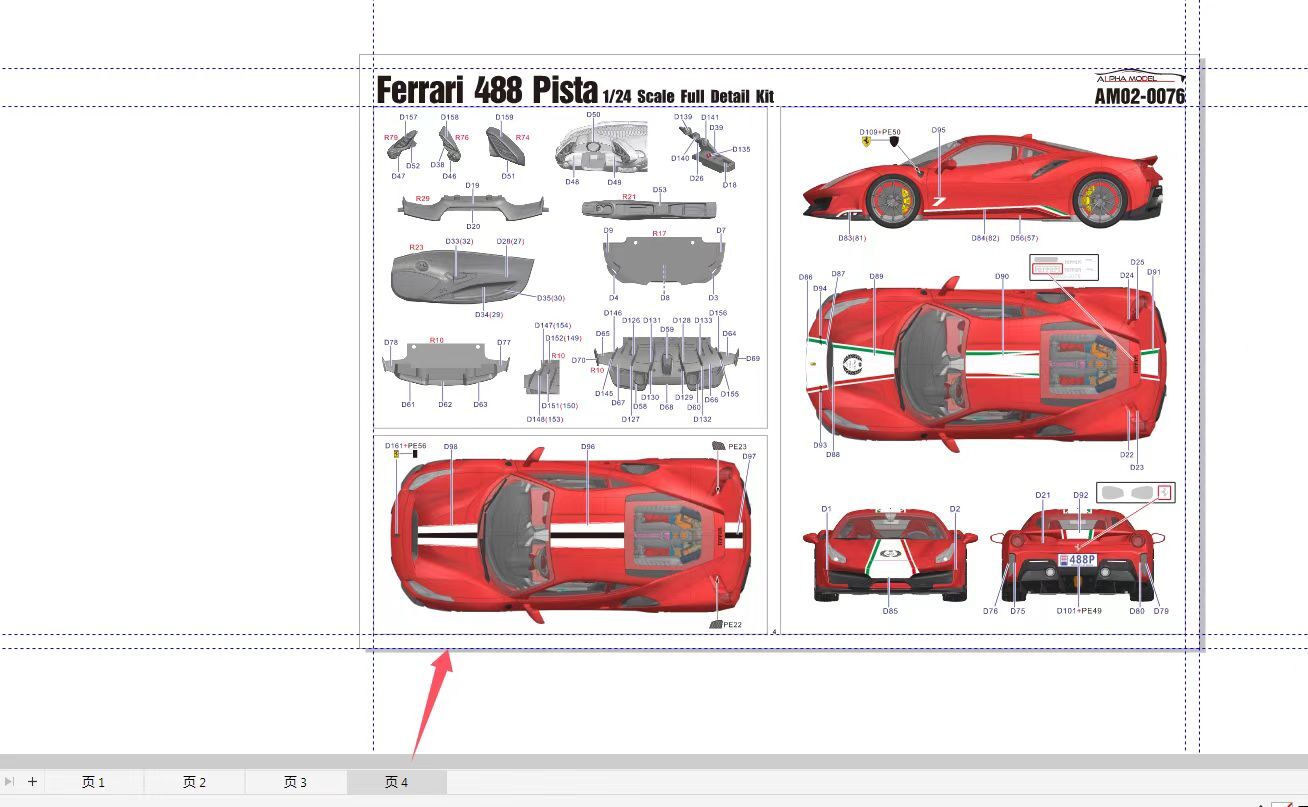The image size is (1308, 807).
Task: Click the red 'R17' paint label
Action: pos(659,233)
